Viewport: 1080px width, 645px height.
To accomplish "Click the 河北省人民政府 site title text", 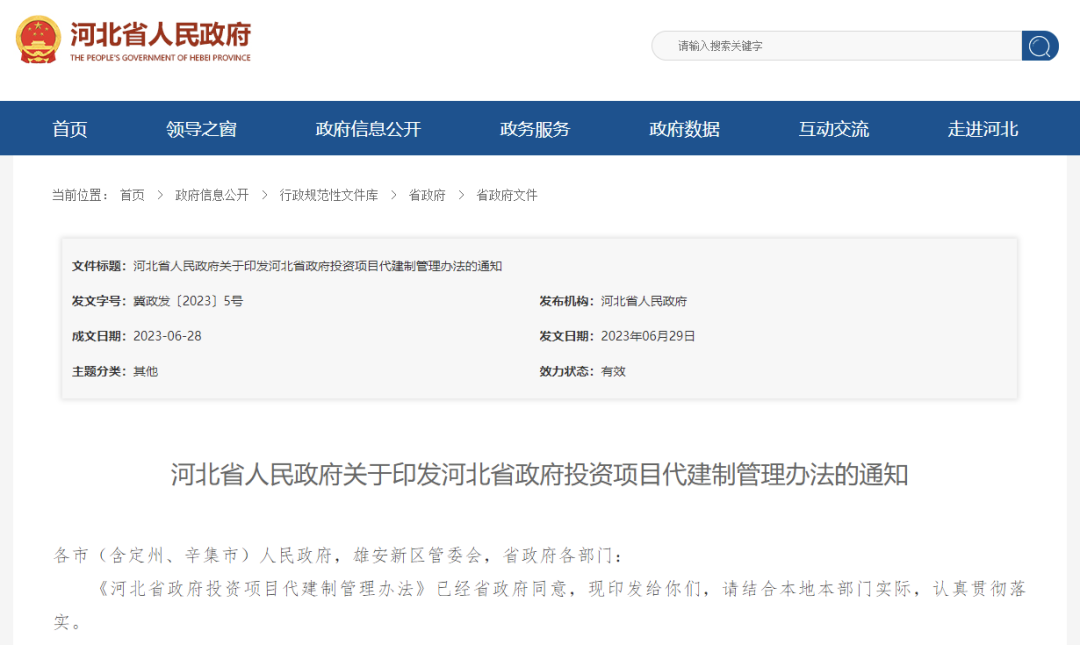I will pyautogui.click(x=160, y=34).
